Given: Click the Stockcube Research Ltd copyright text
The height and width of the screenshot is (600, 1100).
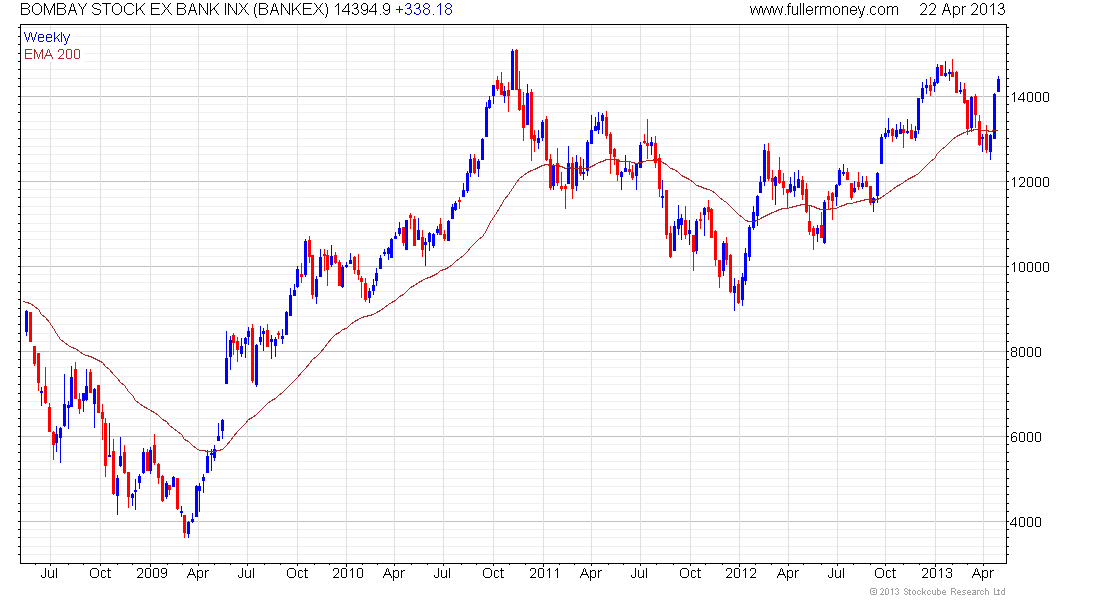Looking at the screenshot, I should (937, 592).
